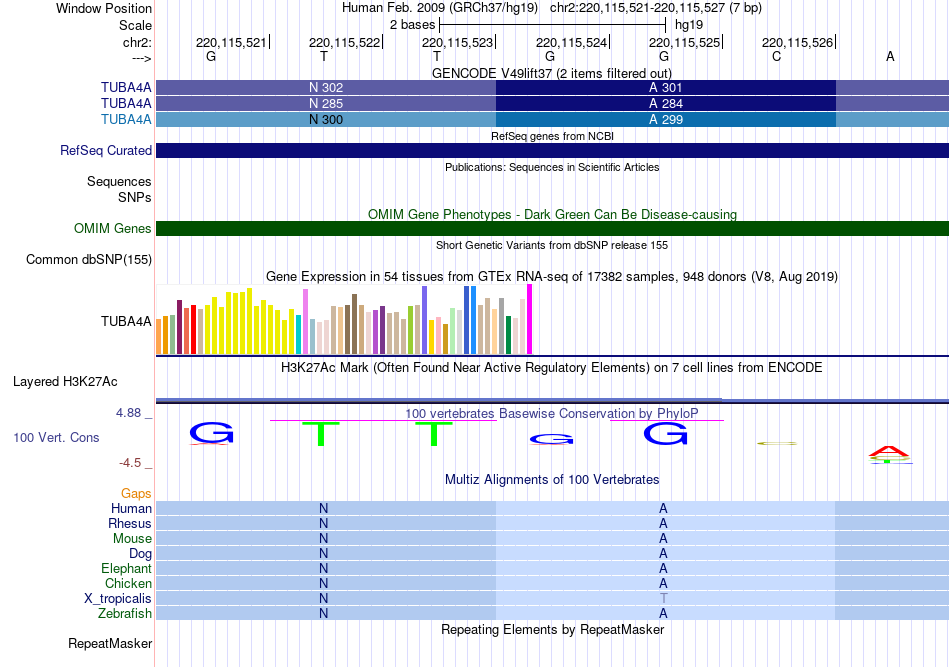Open the Publications: Sequences in Scientific Articles title
The width and height of the screenshot is (950, 667).
click(x=552, y=167)
